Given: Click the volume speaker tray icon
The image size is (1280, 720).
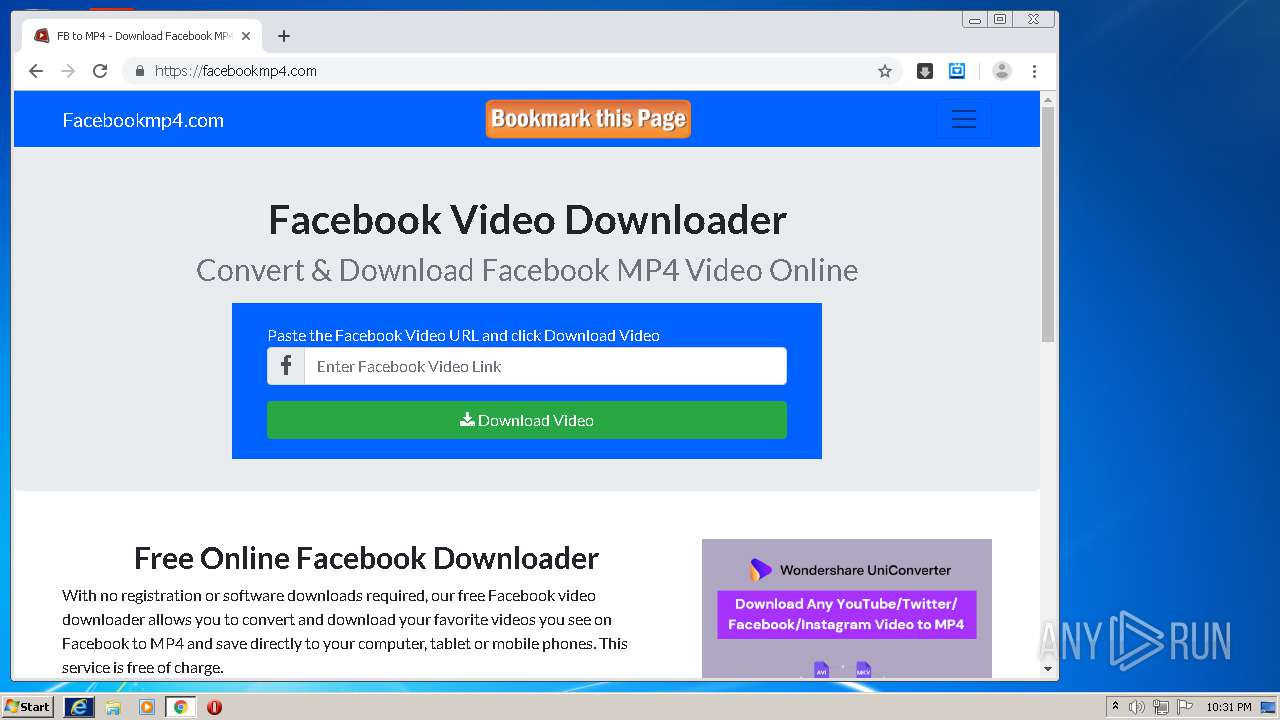Looking at the screenshot, I should (x=1137, y=707).
